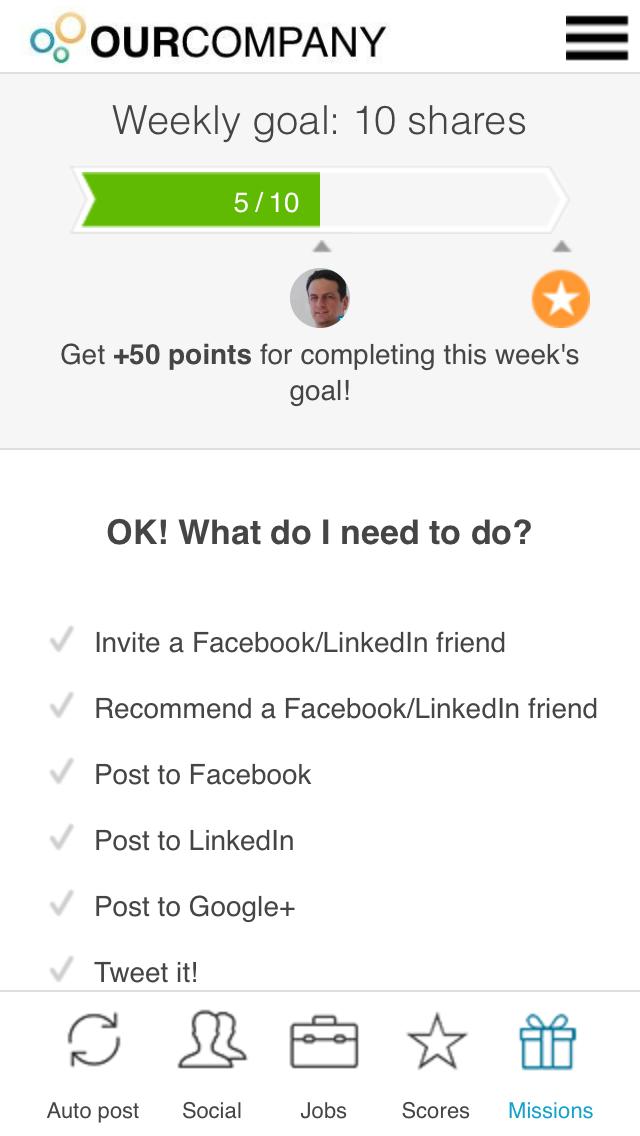Image resolution: width=640 pixels, height=1136 pixels.
Task: Switch to the Auto post tab label
Action: pos(93,1110)
